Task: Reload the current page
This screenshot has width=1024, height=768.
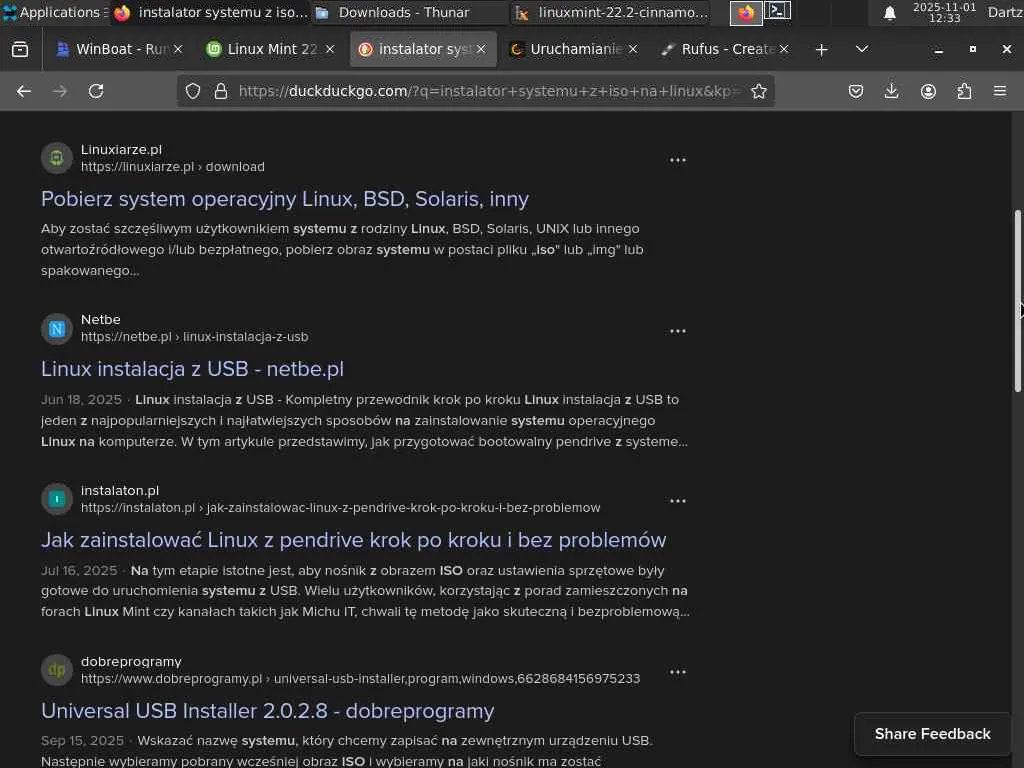Action: pyautogui.click(x=96, y=91)
